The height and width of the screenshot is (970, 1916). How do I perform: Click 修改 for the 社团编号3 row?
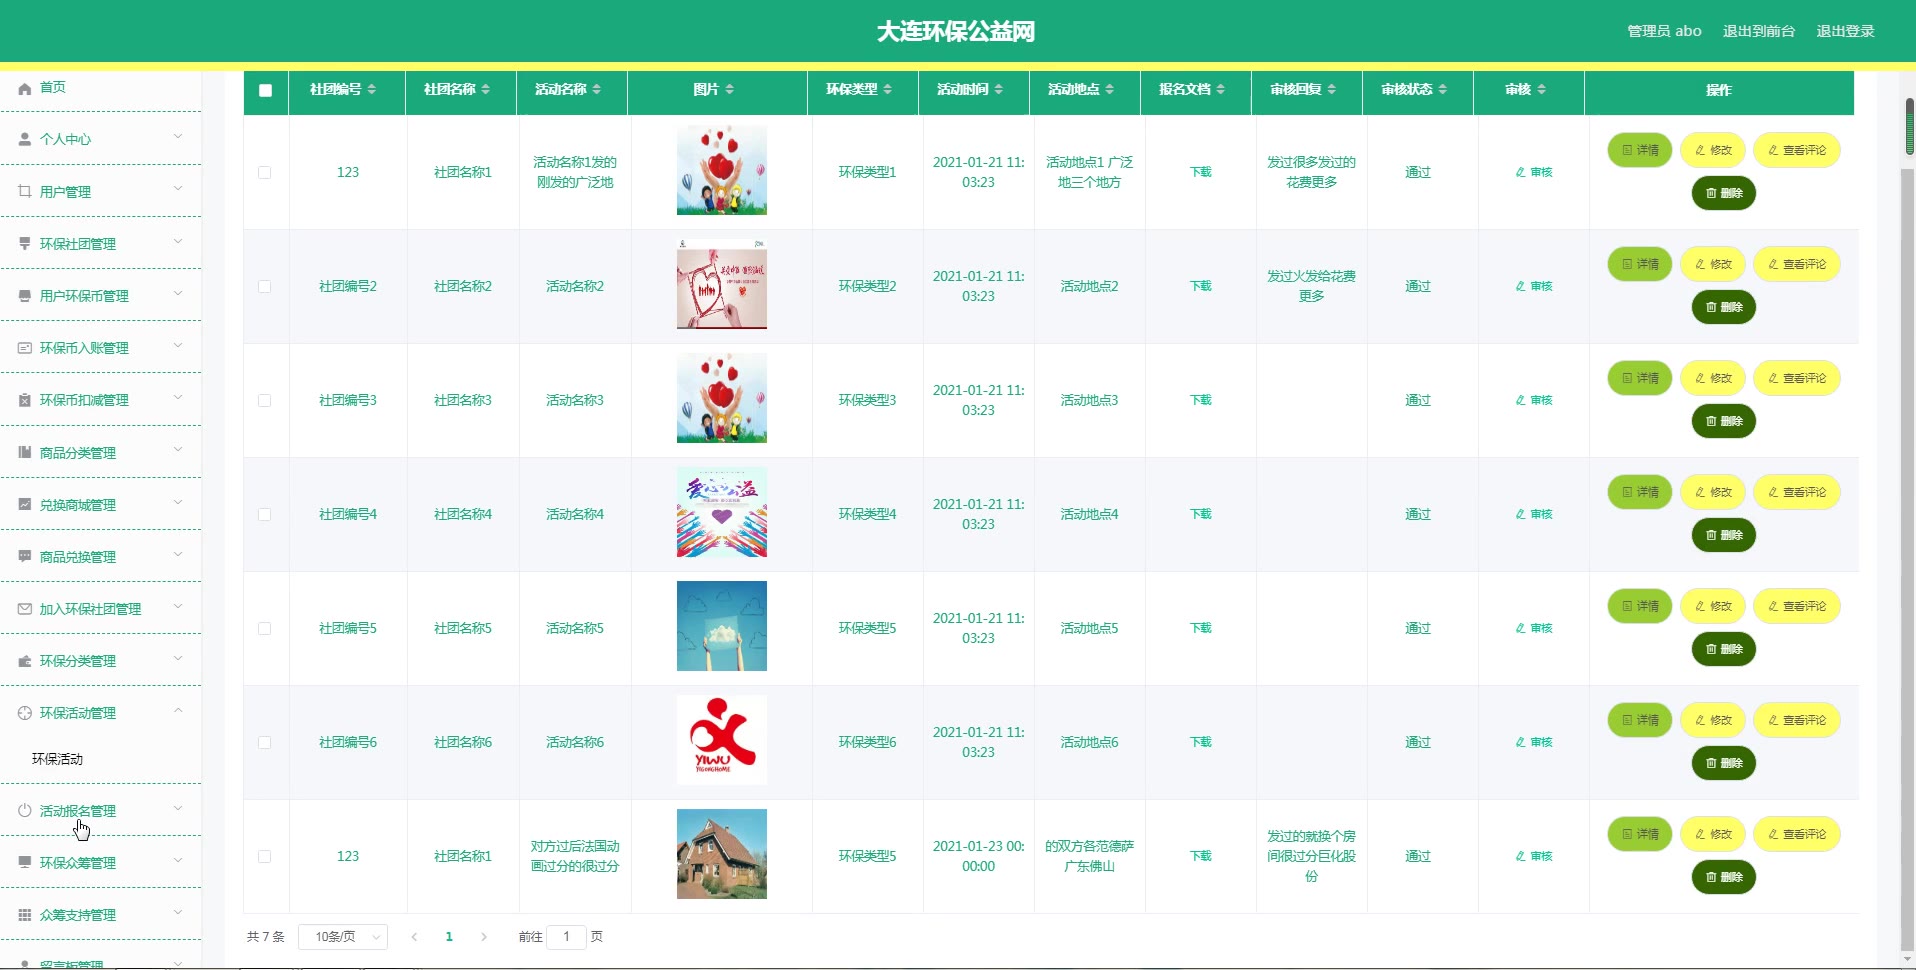point(1713,379)
